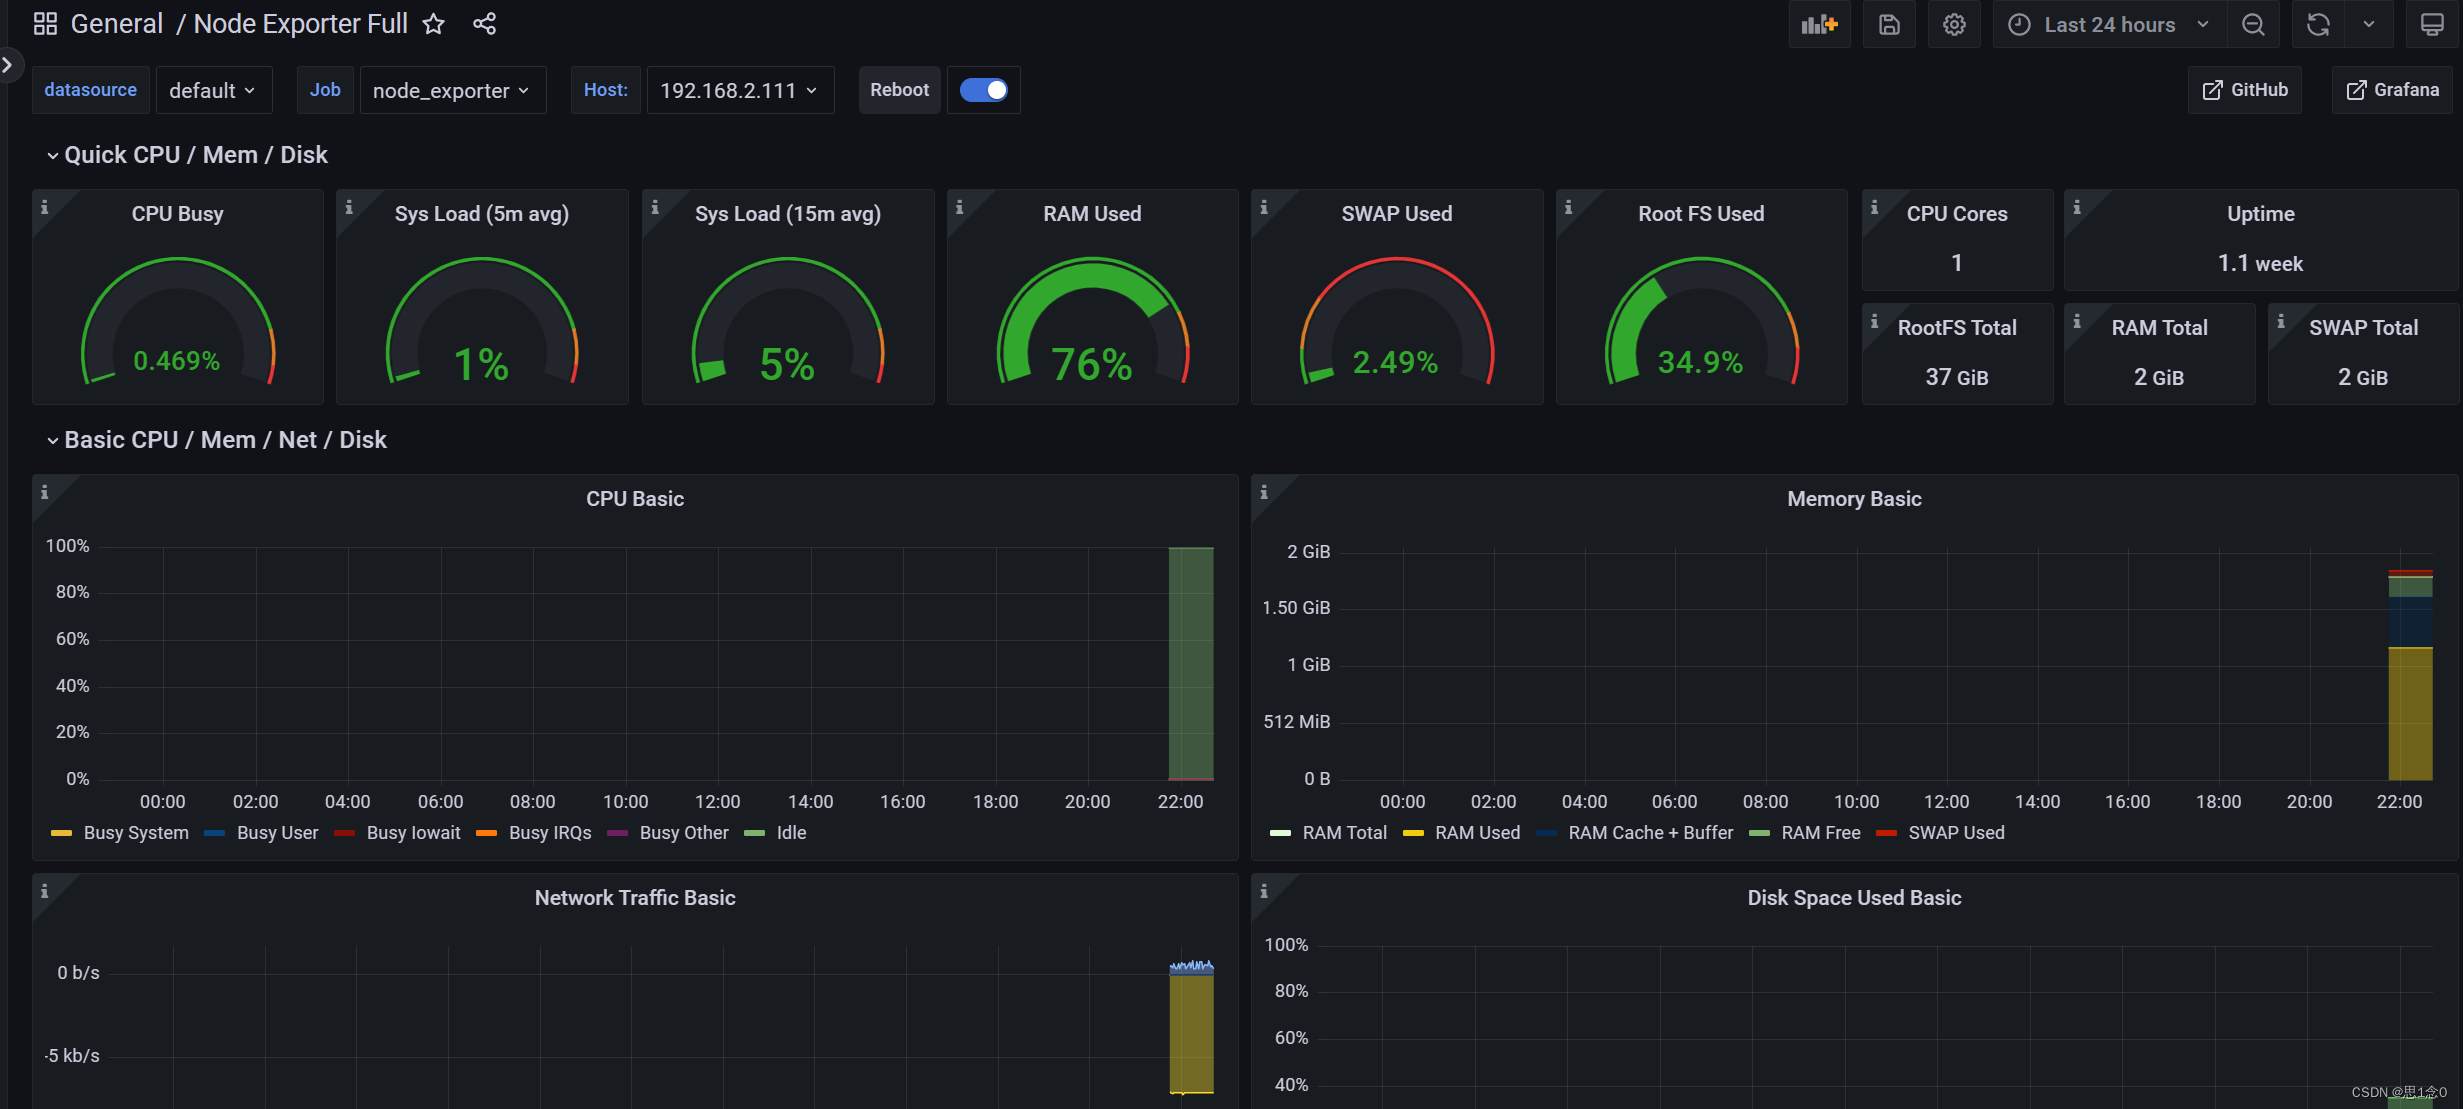Toggle the Reboot switch on/off
Screen dimensions: 2463x1109
click(983, 90)
